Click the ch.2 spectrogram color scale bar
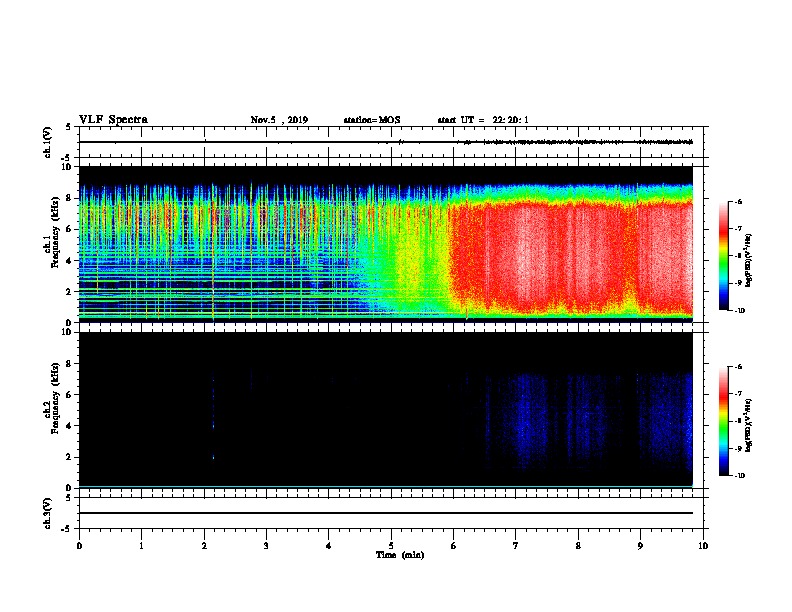This screenshot has width=792, height=612. pos(723,421)
